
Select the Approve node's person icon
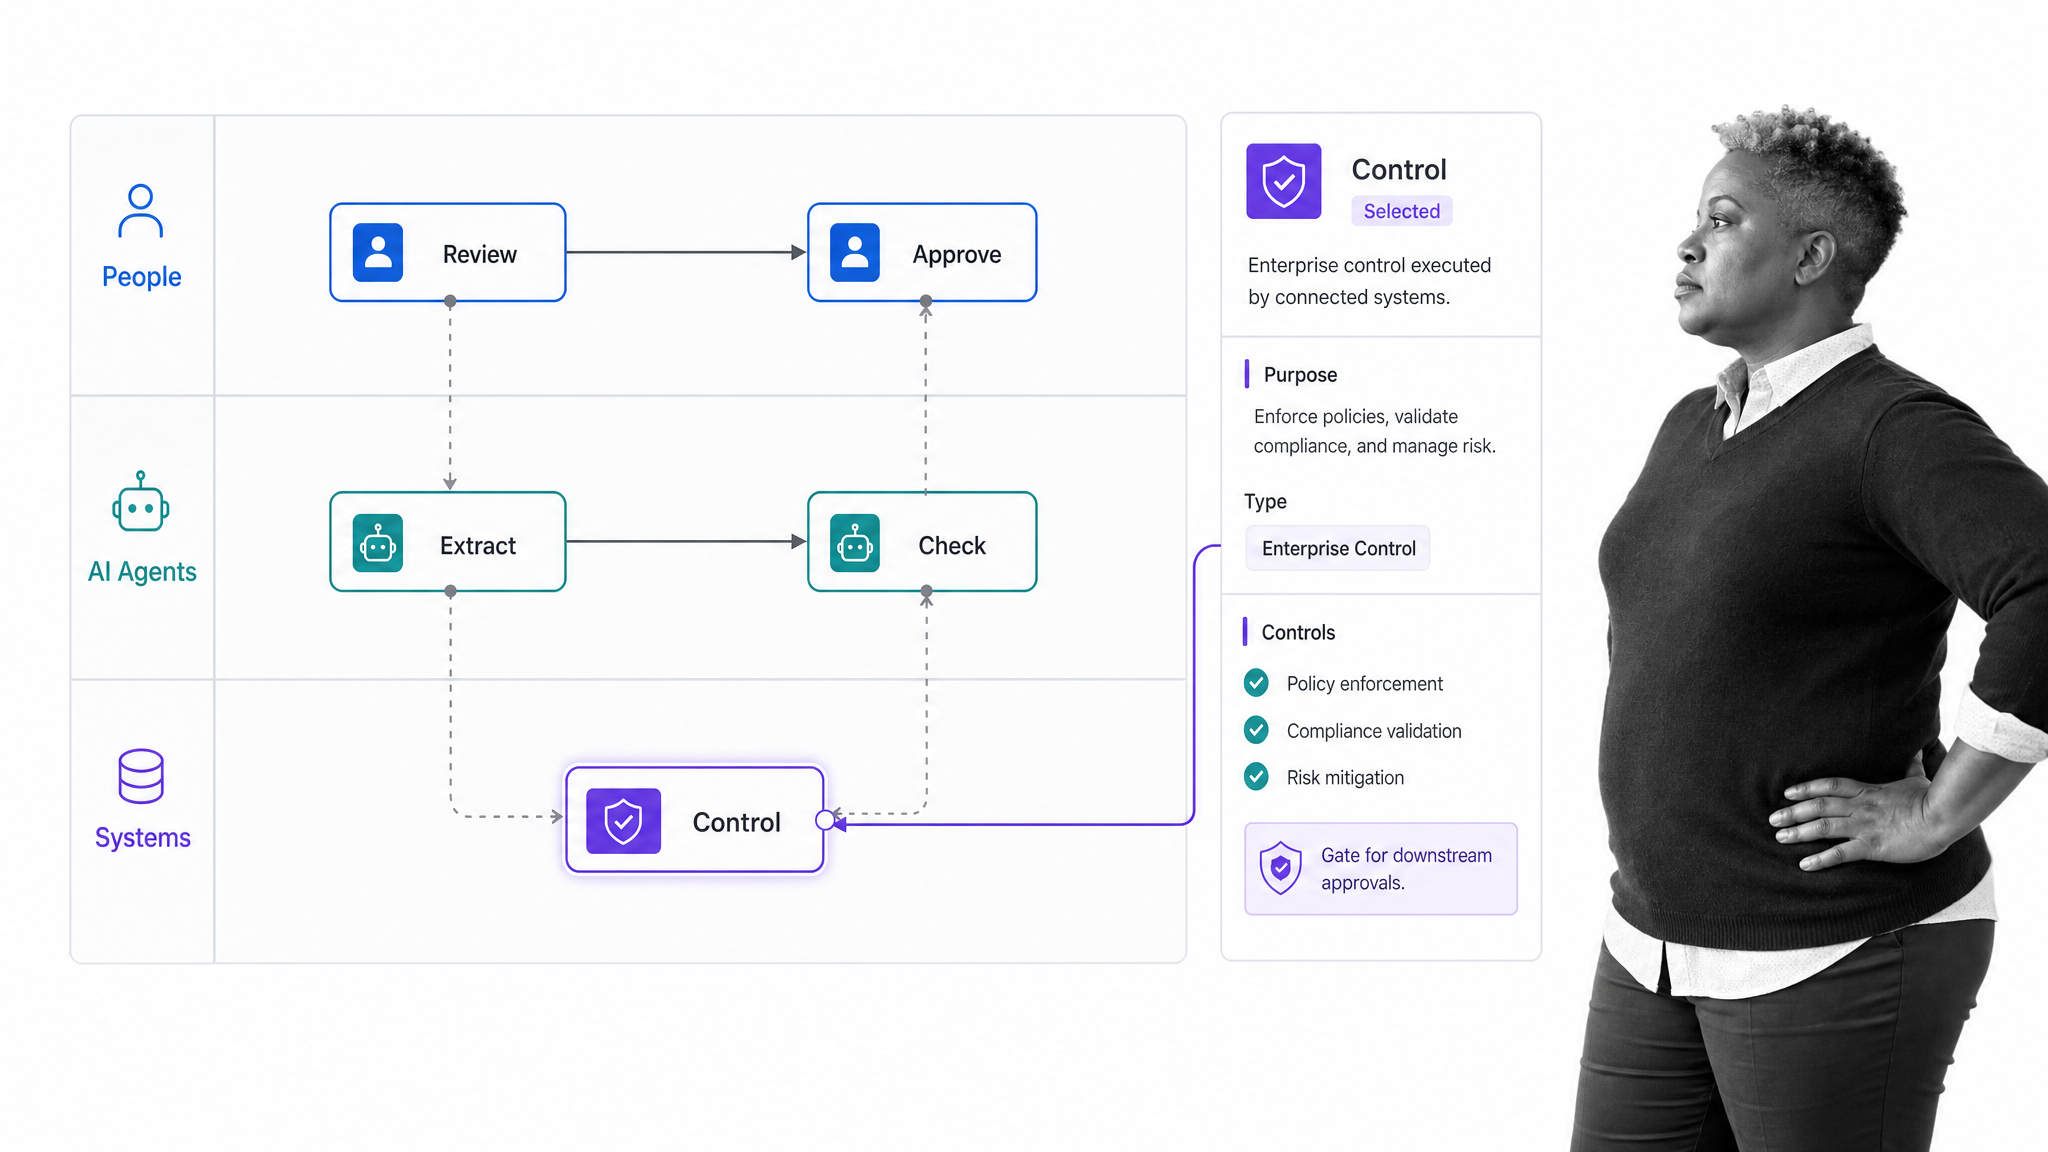point(855,252)
